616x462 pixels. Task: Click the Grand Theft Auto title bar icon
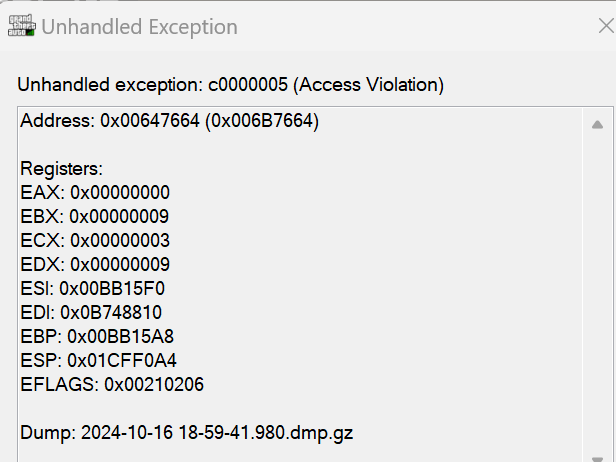20,27
